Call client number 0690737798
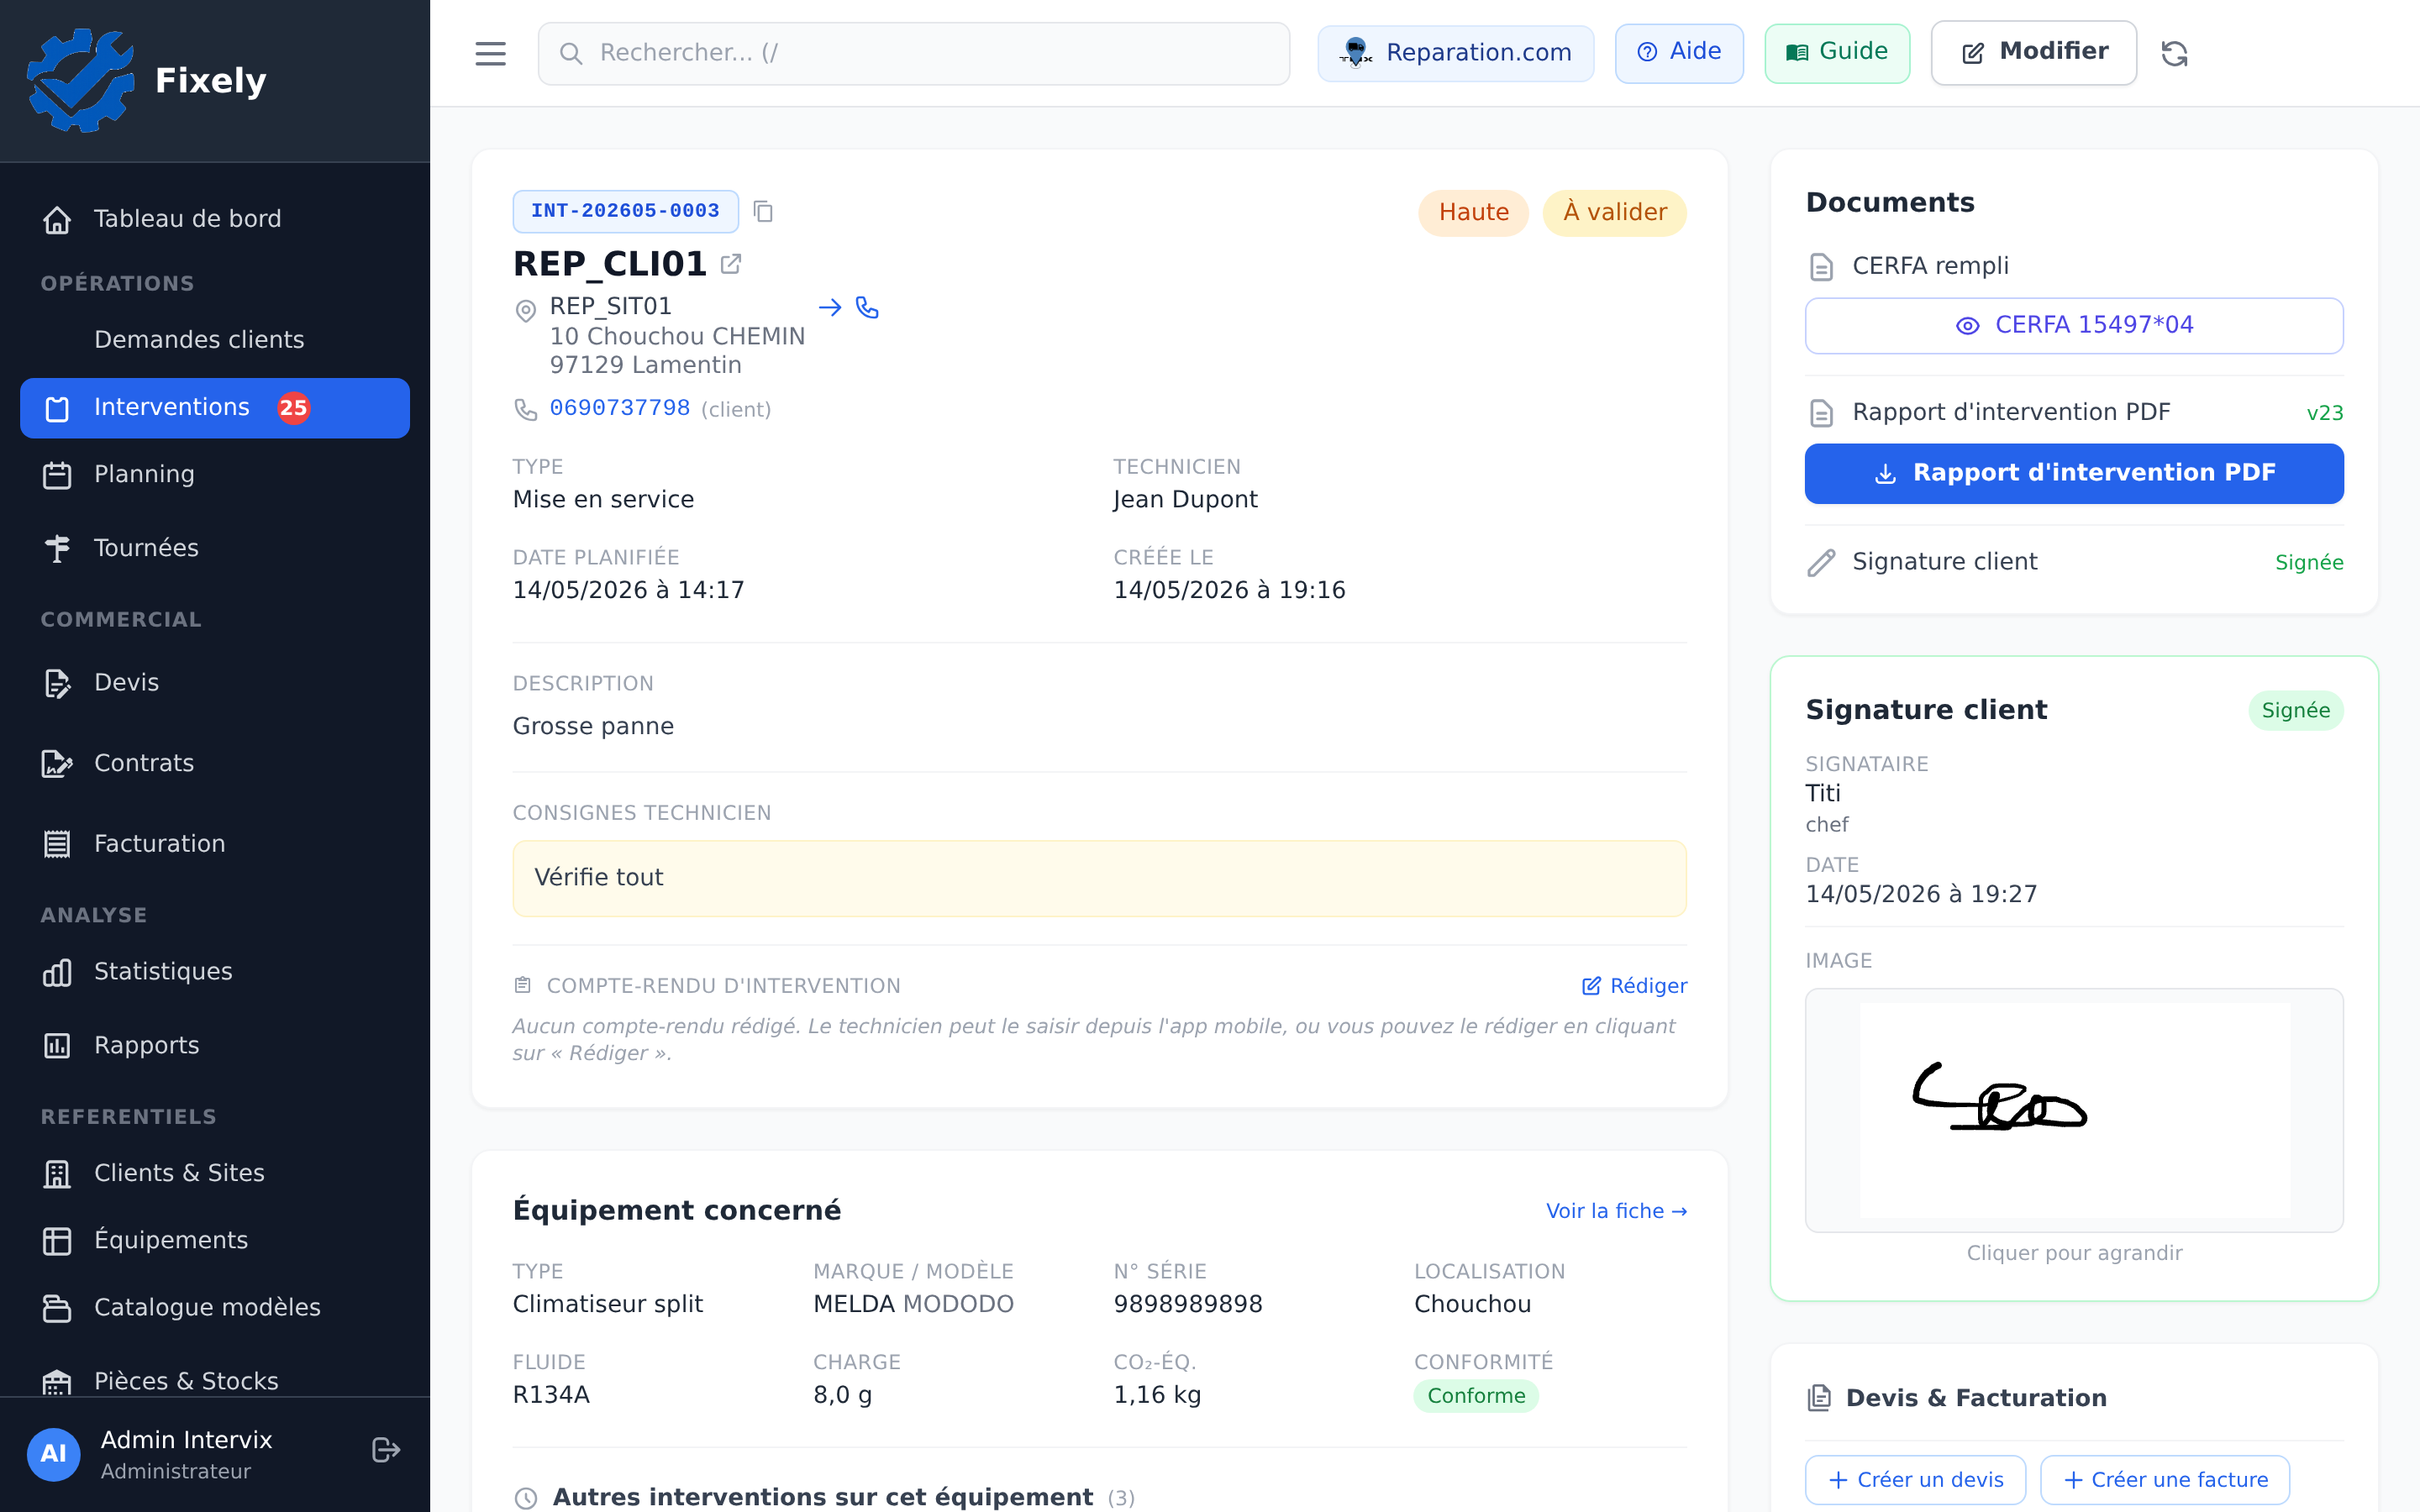Image resolution: width=2420 pixels, height=1512 pixels. 619,408
